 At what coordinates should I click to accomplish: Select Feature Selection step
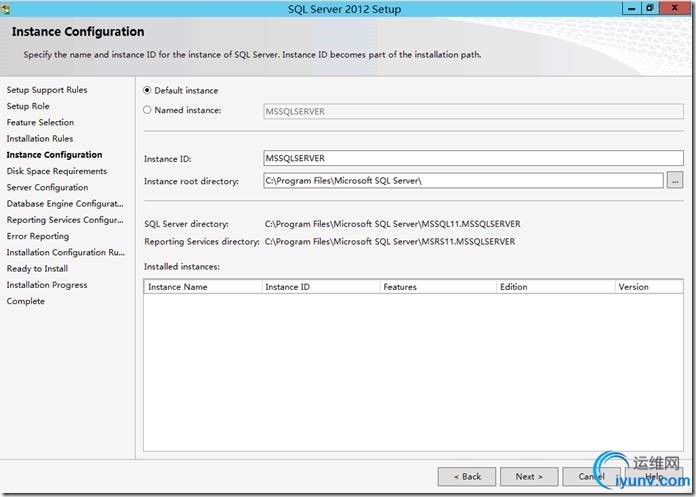click(x=40, y=122)
